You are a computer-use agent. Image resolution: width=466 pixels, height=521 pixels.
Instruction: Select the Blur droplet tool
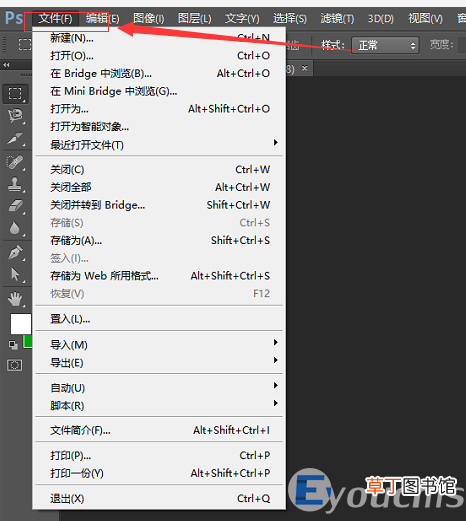pos(15,228)
